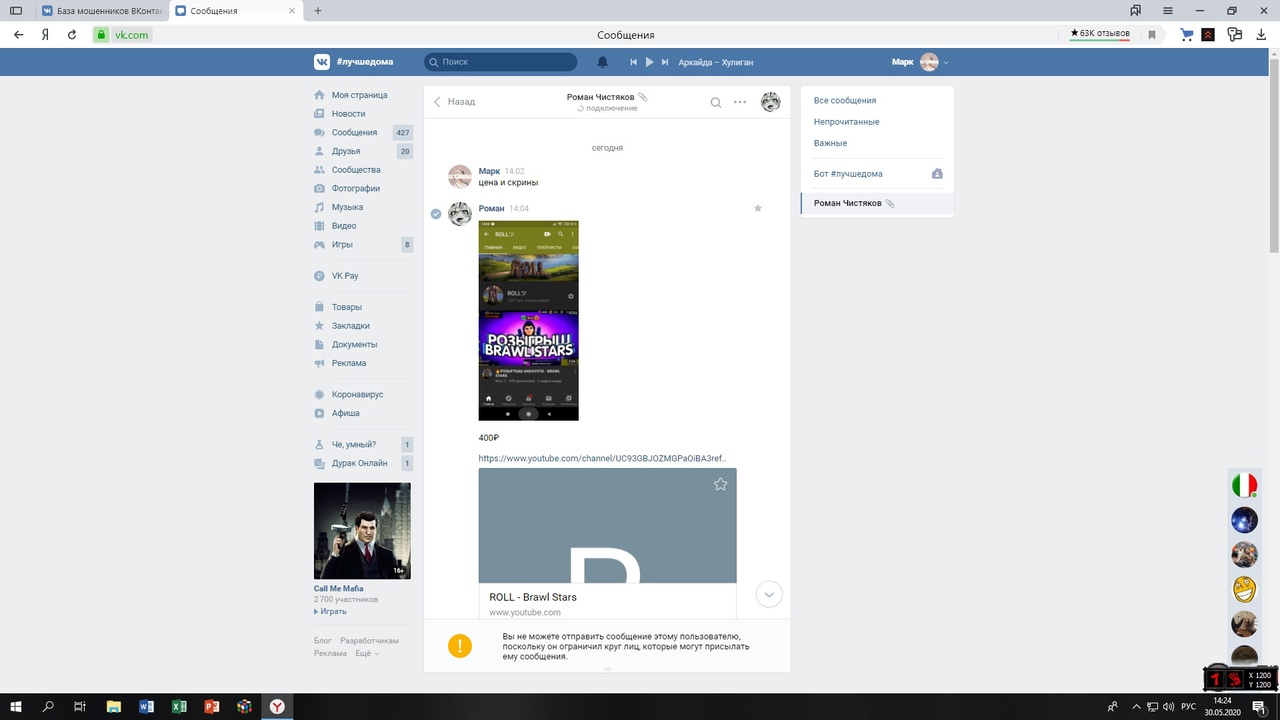Go to previous track in header player
Image resolution: width=1280 pixels, height=720 pixels.
pos(633,62)
